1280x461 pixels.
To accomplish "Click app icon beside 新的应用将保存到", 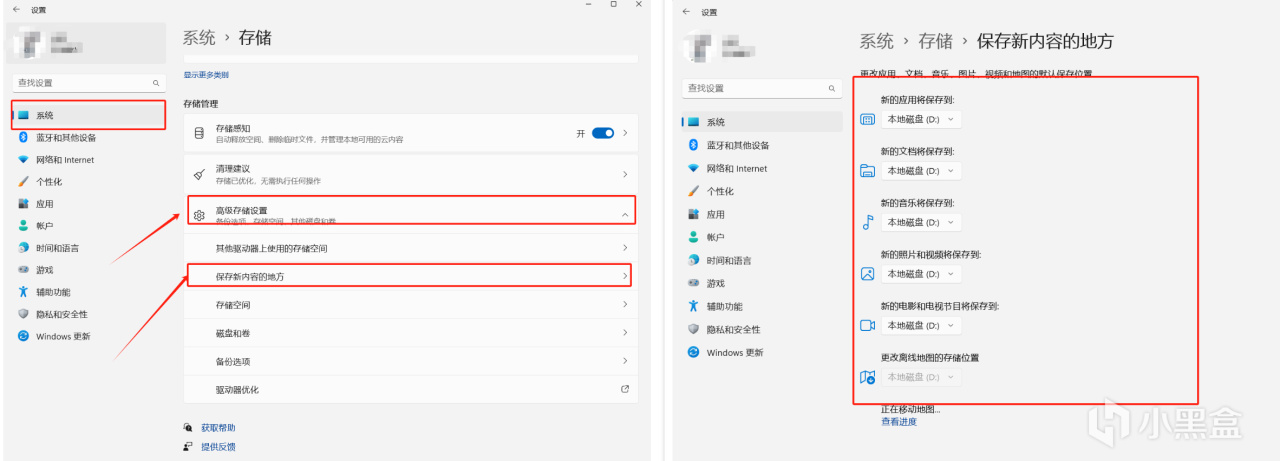I will point(867,119).
